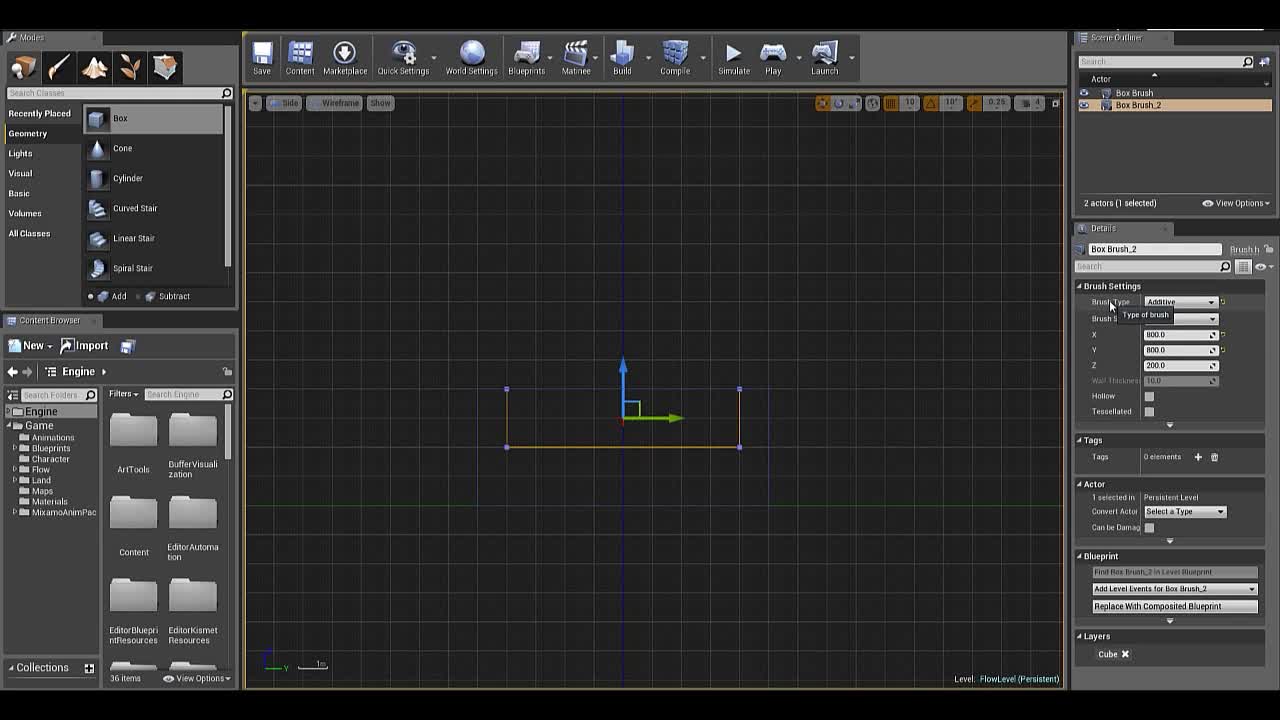Click the Play gamepad icon
1280x720 pixels.
click(773, 58)
